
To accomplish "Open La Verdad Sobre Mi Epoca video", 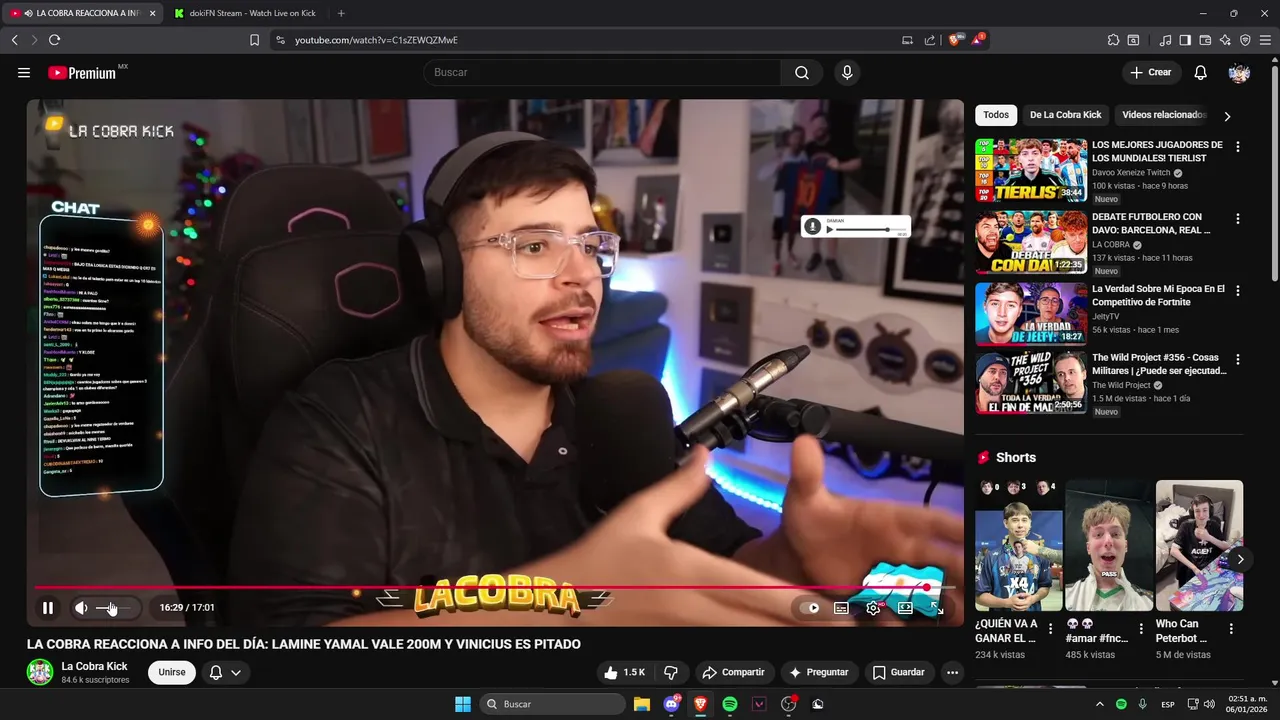I will 1031,314.
